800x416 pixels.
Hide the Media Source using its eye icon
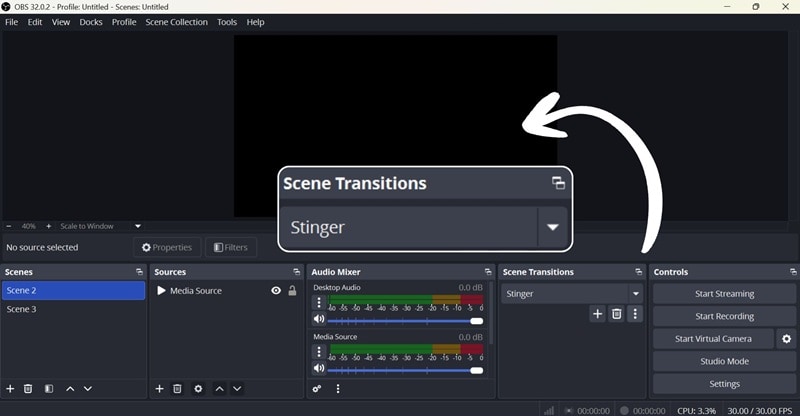pyautogui.click(x=276, y=290)
